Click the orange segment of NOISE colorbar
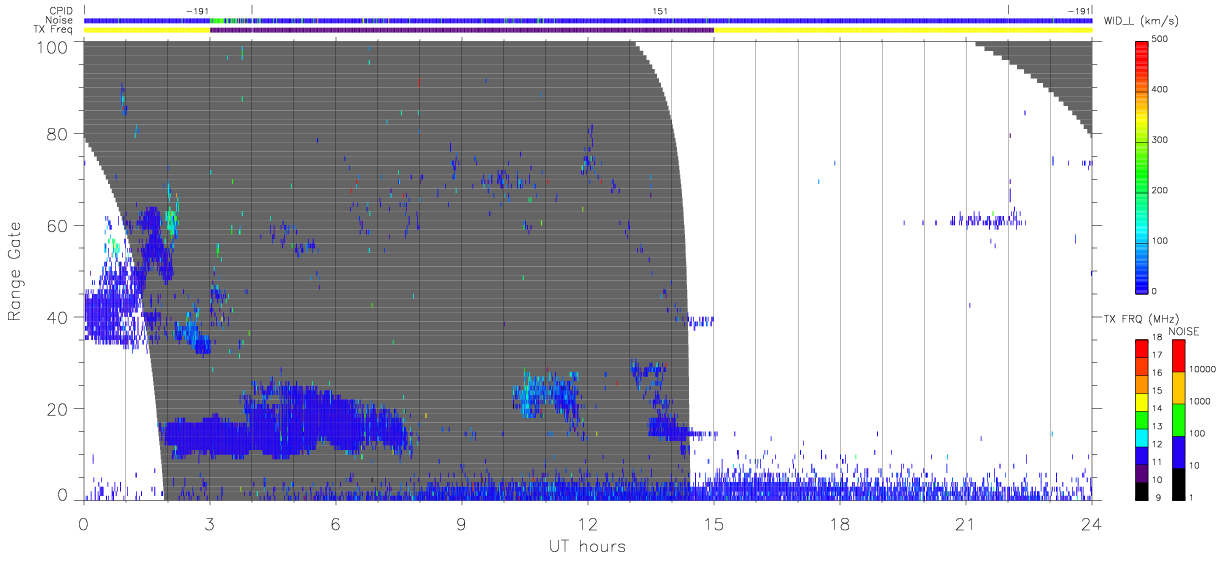 (x=1178, y=387)
